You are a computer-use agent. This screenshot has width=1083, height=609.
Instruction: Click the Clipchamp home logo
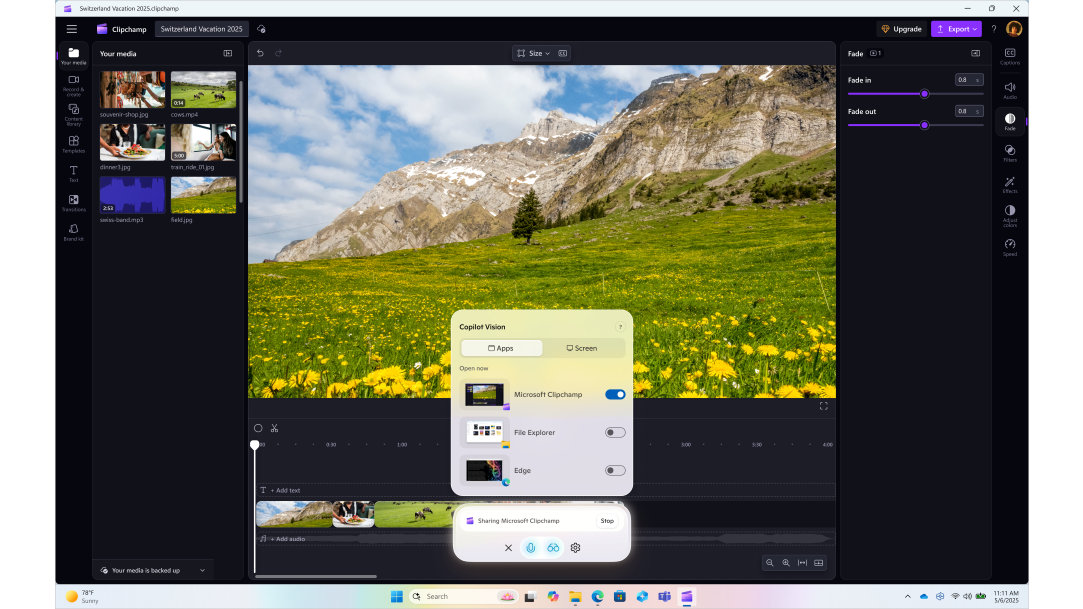coord(122,29)
